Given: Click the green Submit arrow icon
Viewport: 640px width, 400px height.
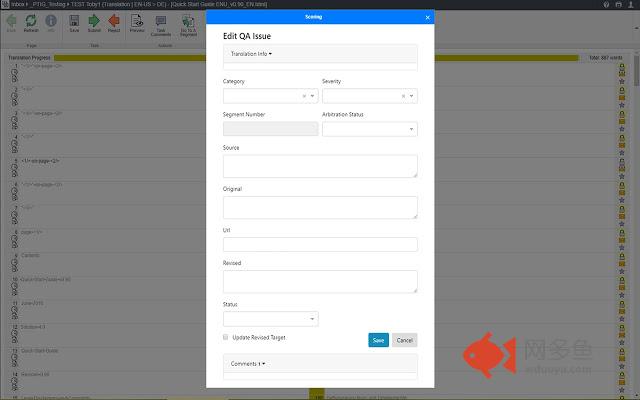Looking at the screenshot, I should tap(94, 20).
